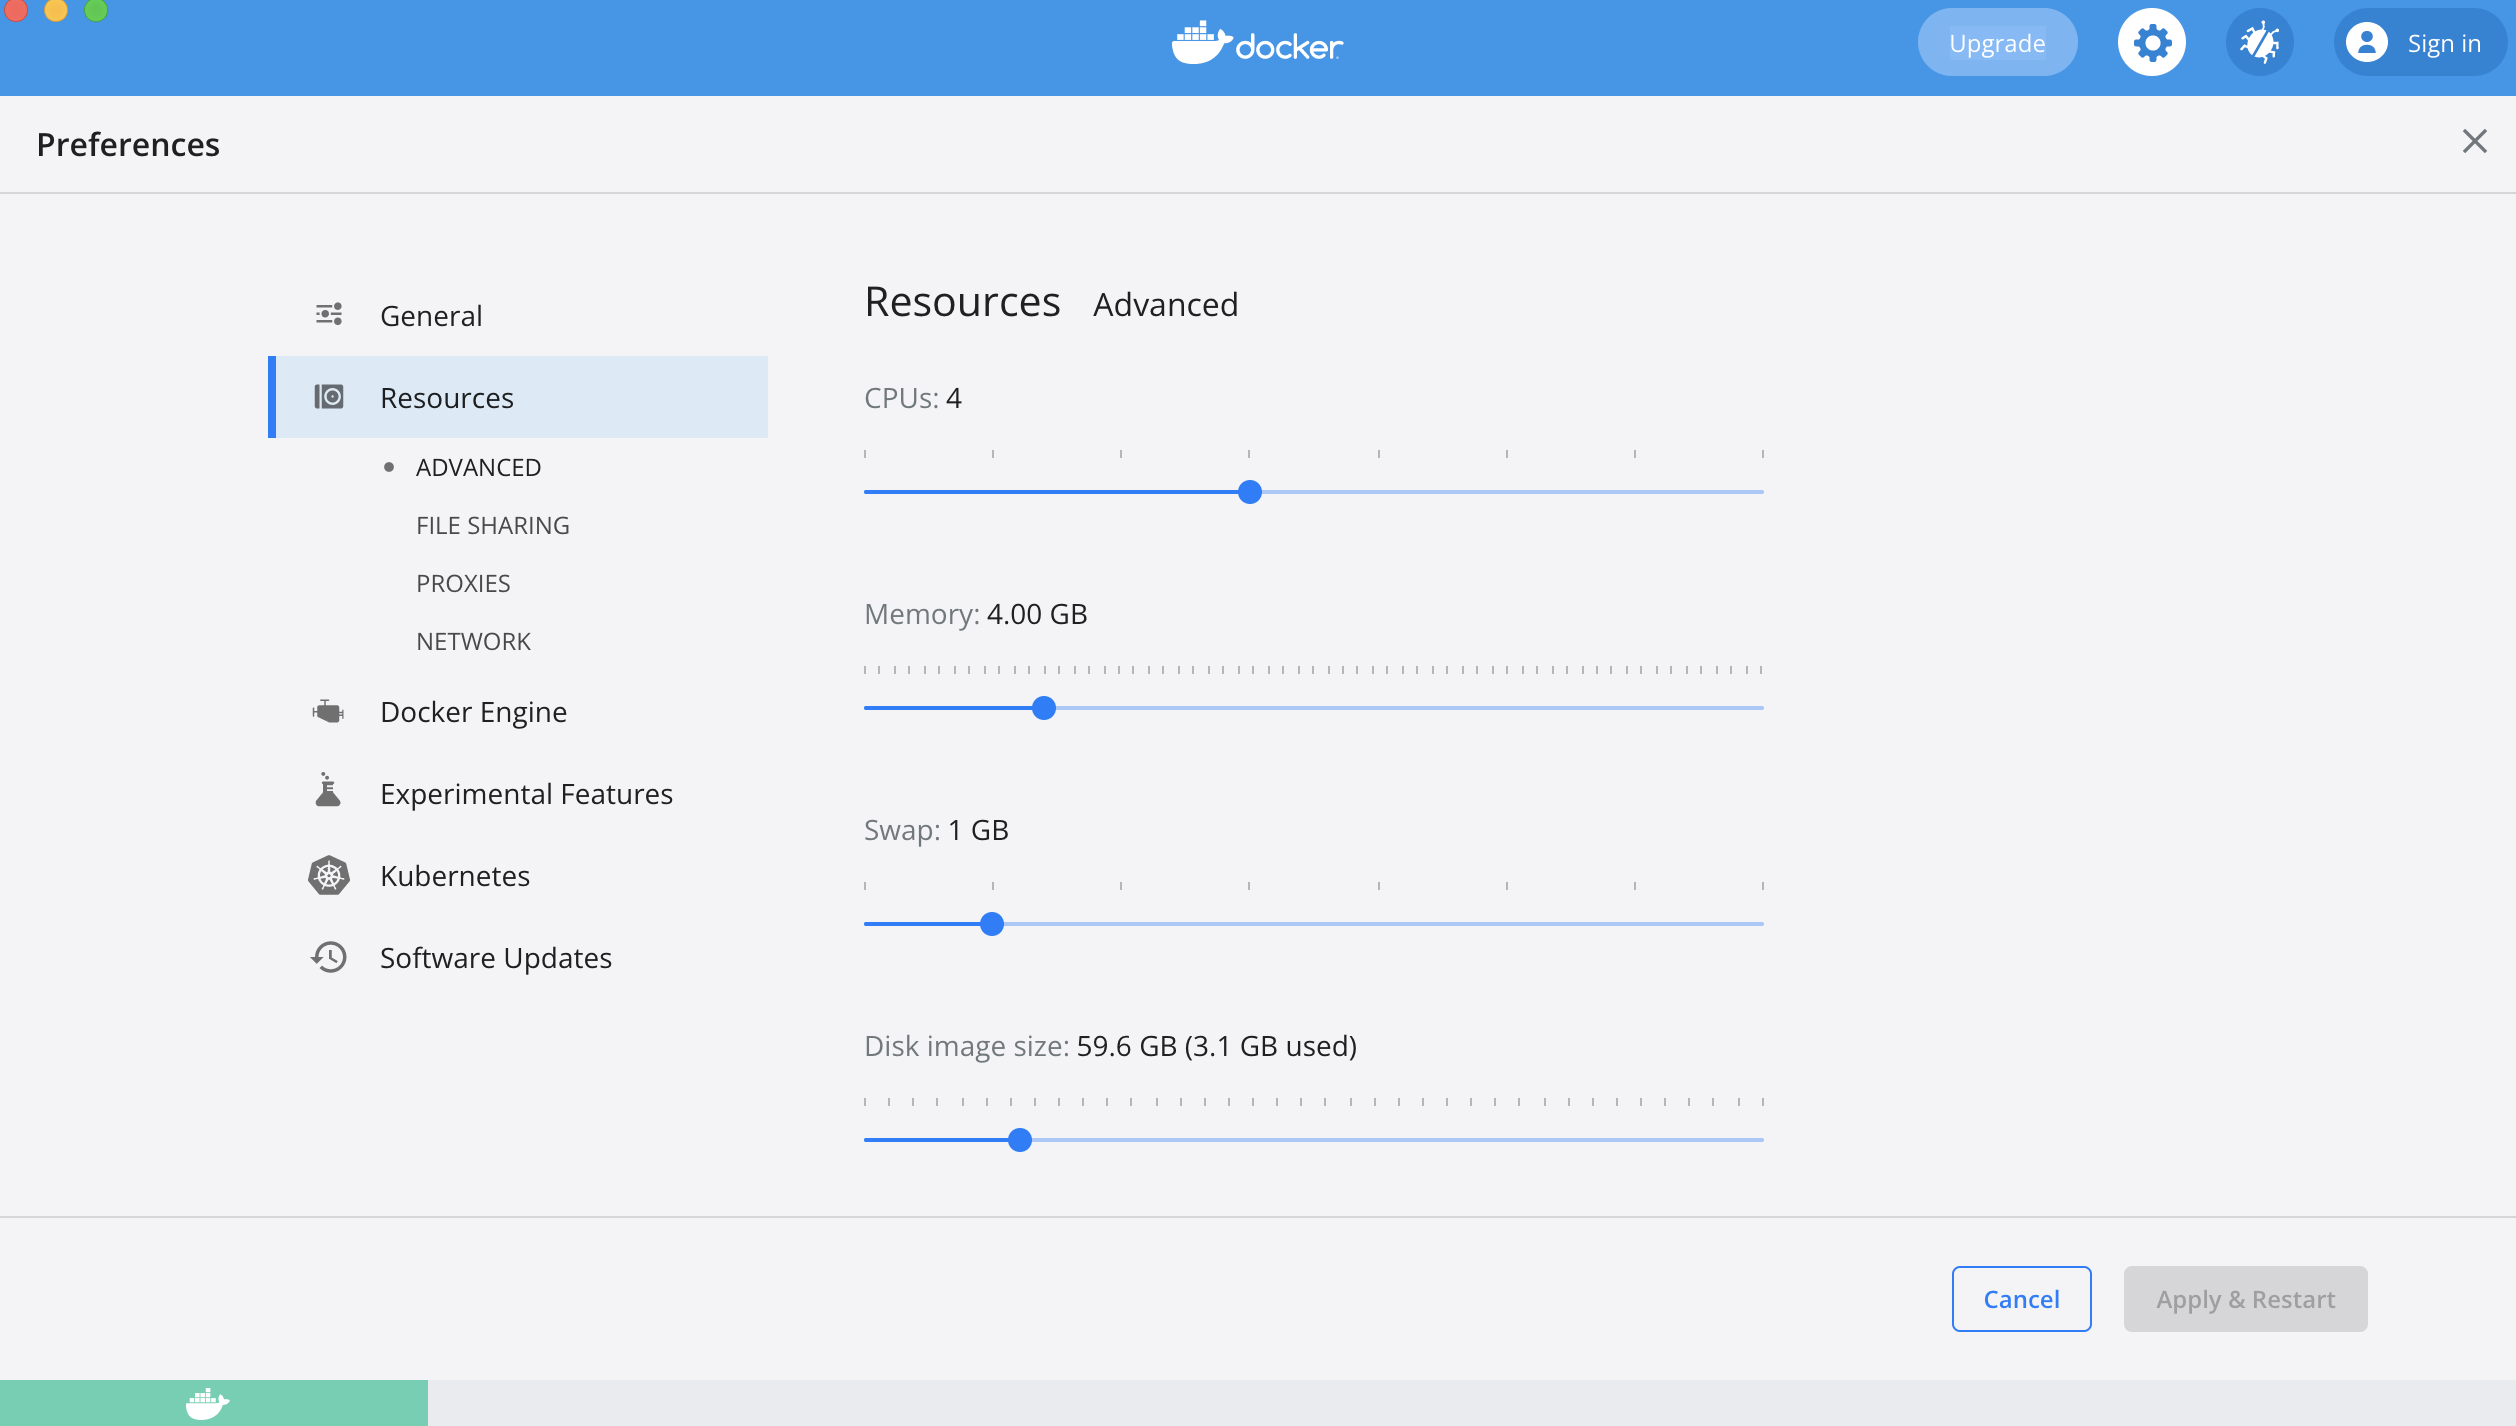
Task: Click the Docker whale logo in header
Action: point(1257,44)
